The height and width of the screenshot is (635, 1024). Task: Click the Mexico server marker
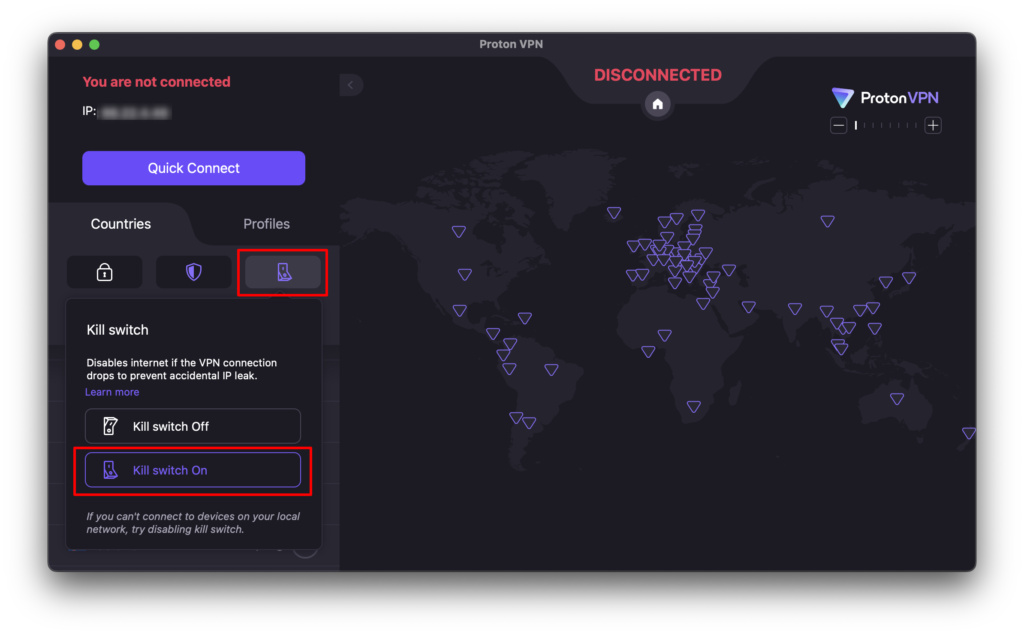click(x=460, y=310)
